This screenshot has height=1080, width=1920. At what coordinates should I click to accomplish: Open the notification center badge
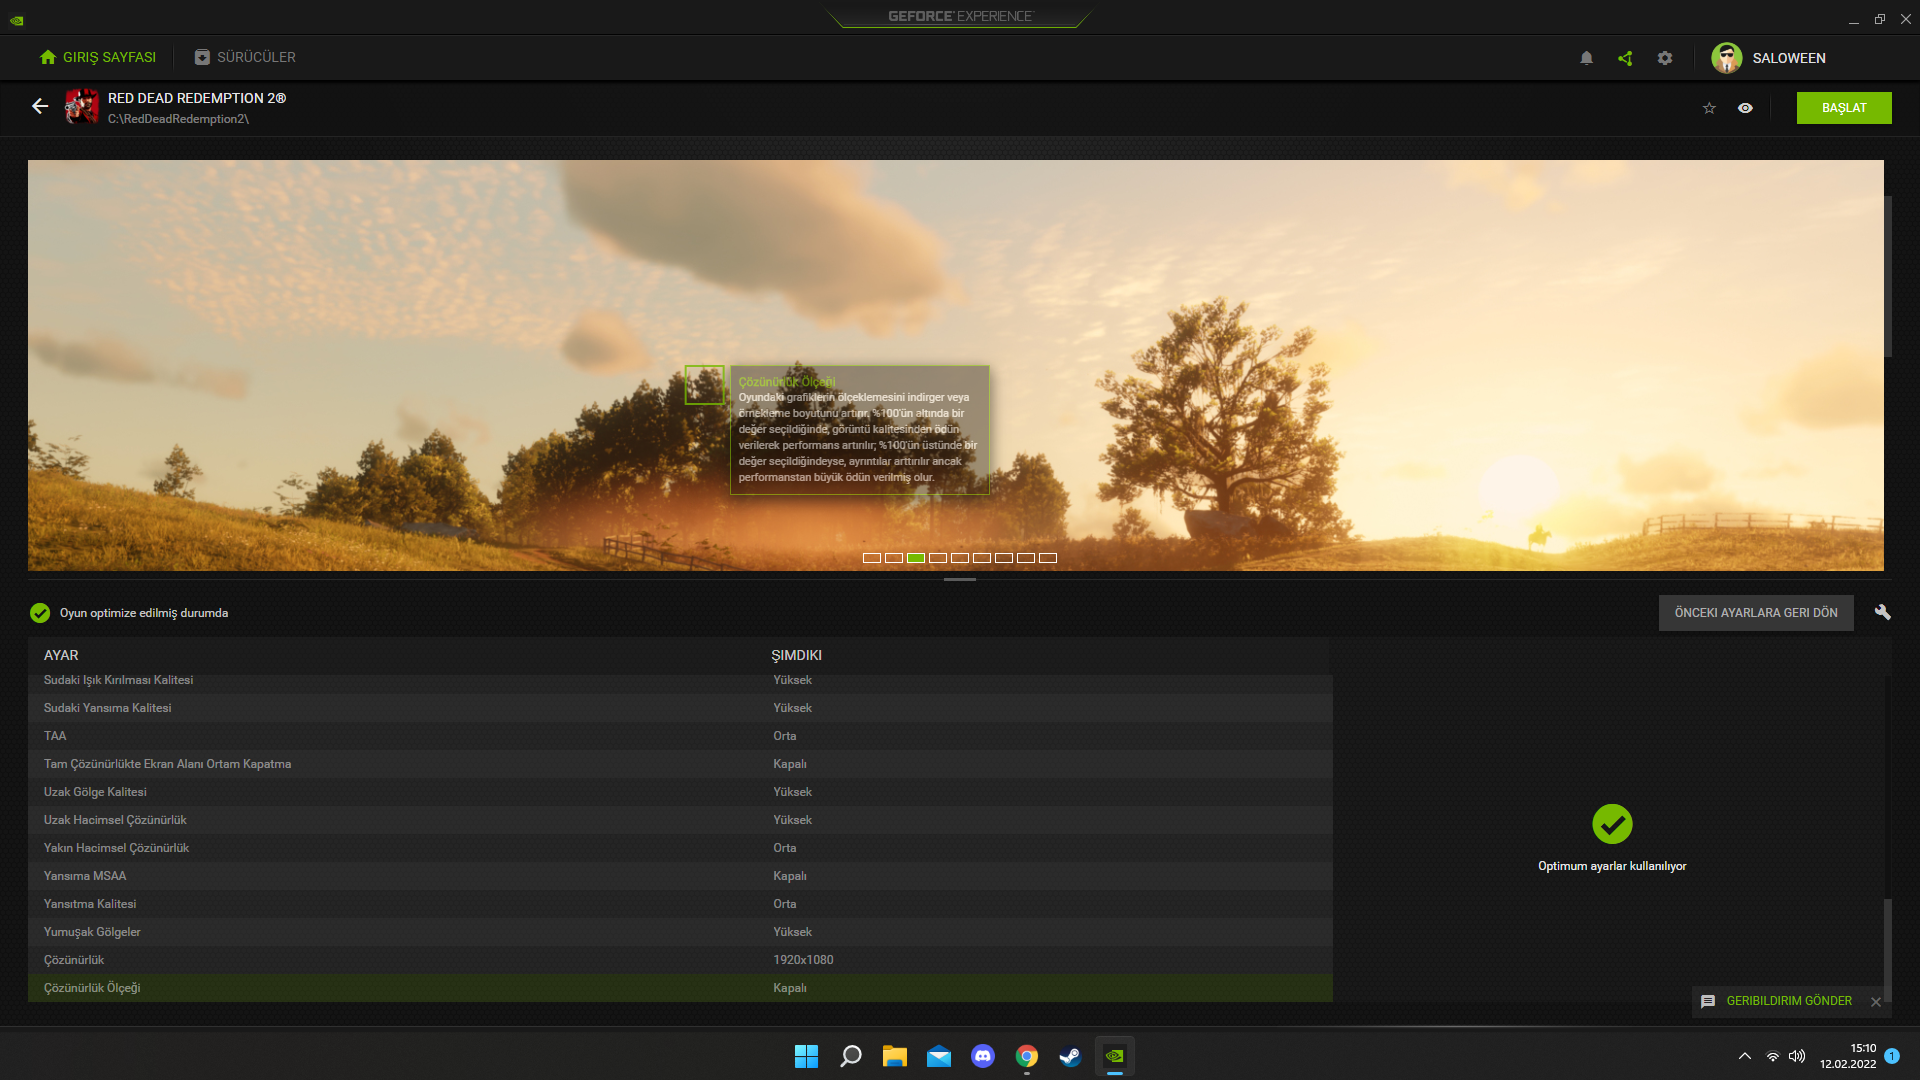[1892, 1056]
